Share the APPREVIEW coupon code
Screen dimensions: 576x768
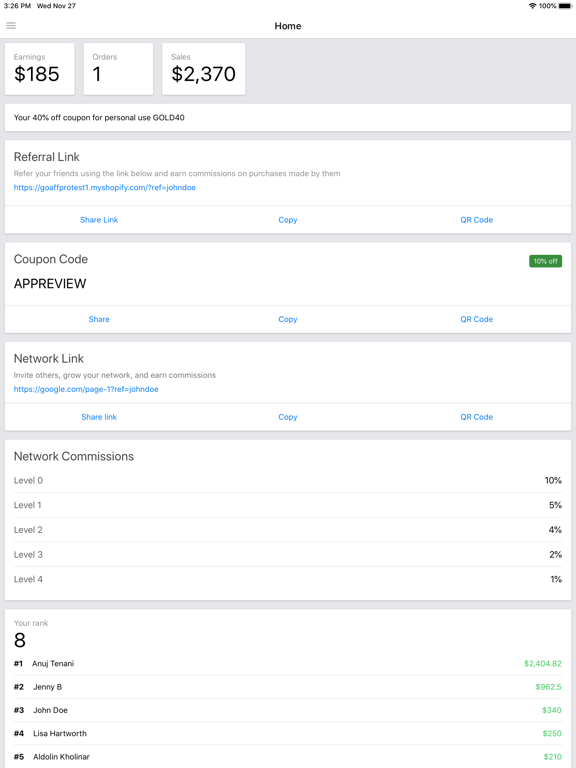tap(99, 319)
